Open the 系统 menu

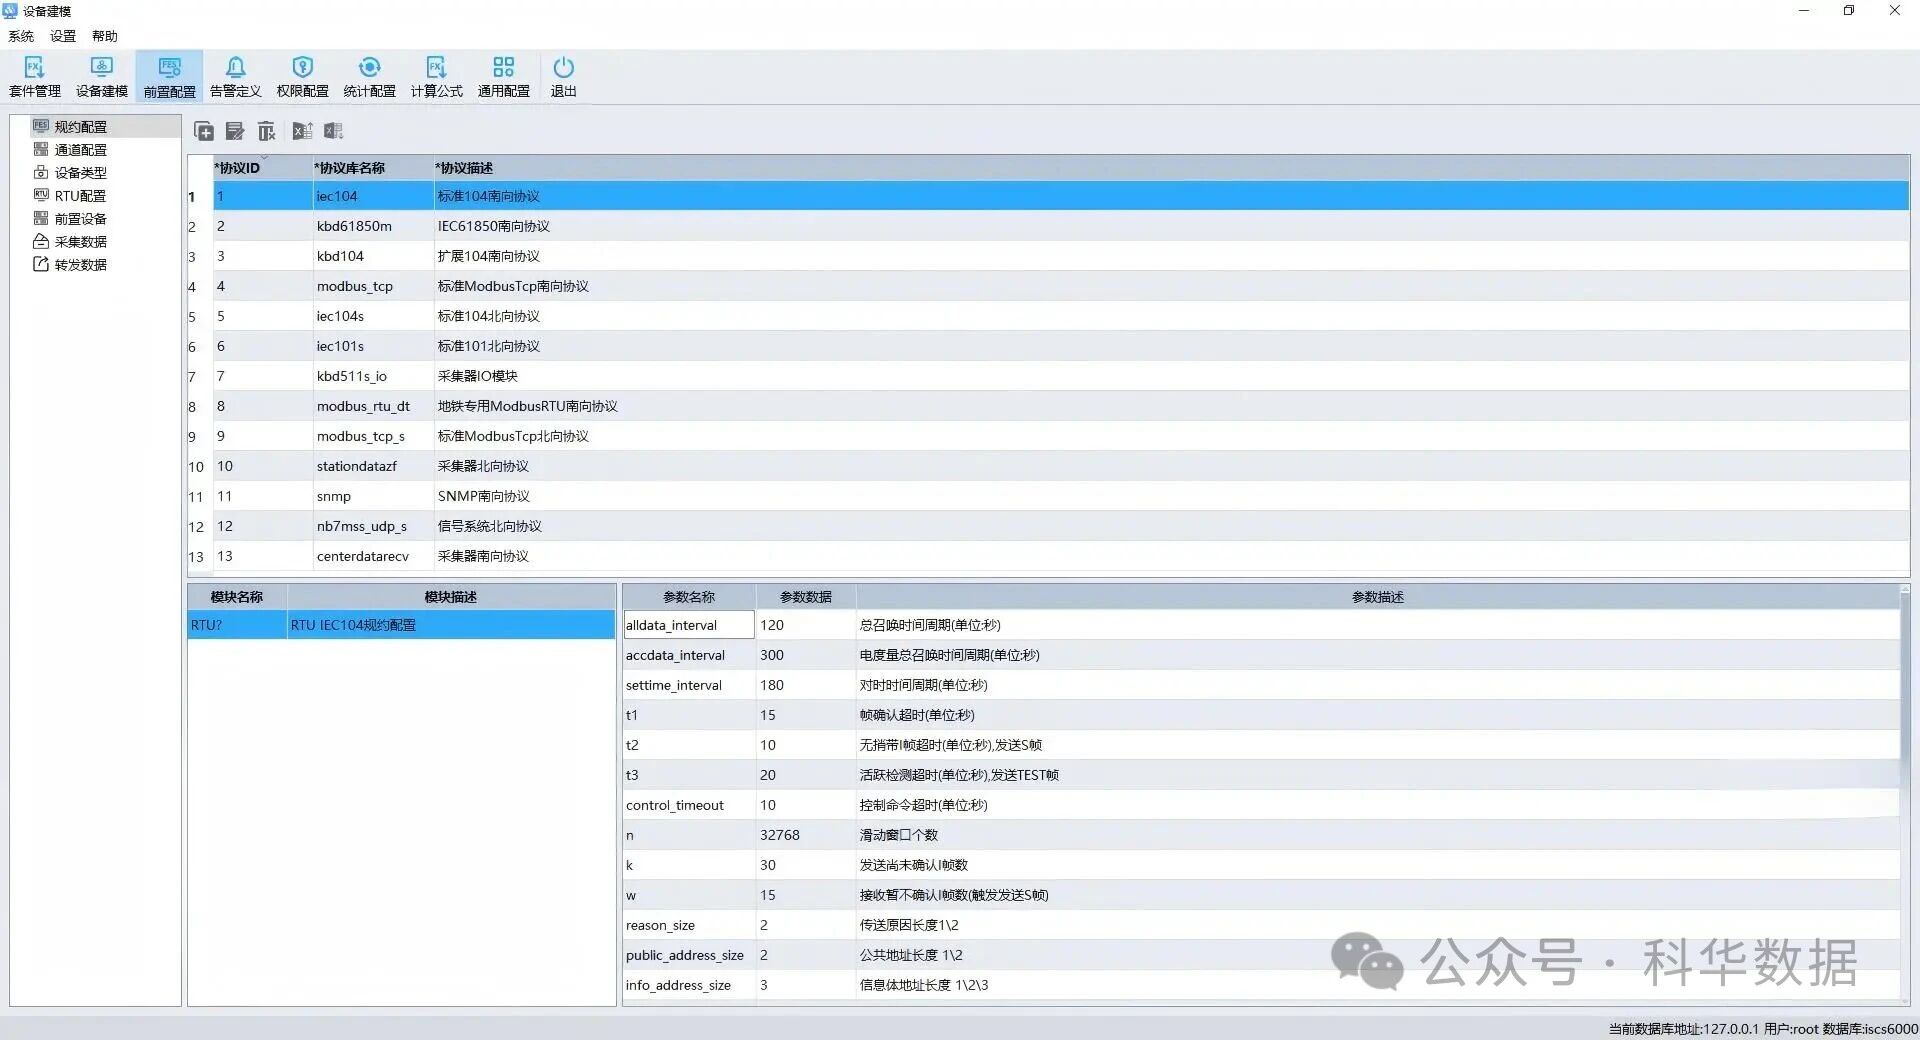point(21,36)
